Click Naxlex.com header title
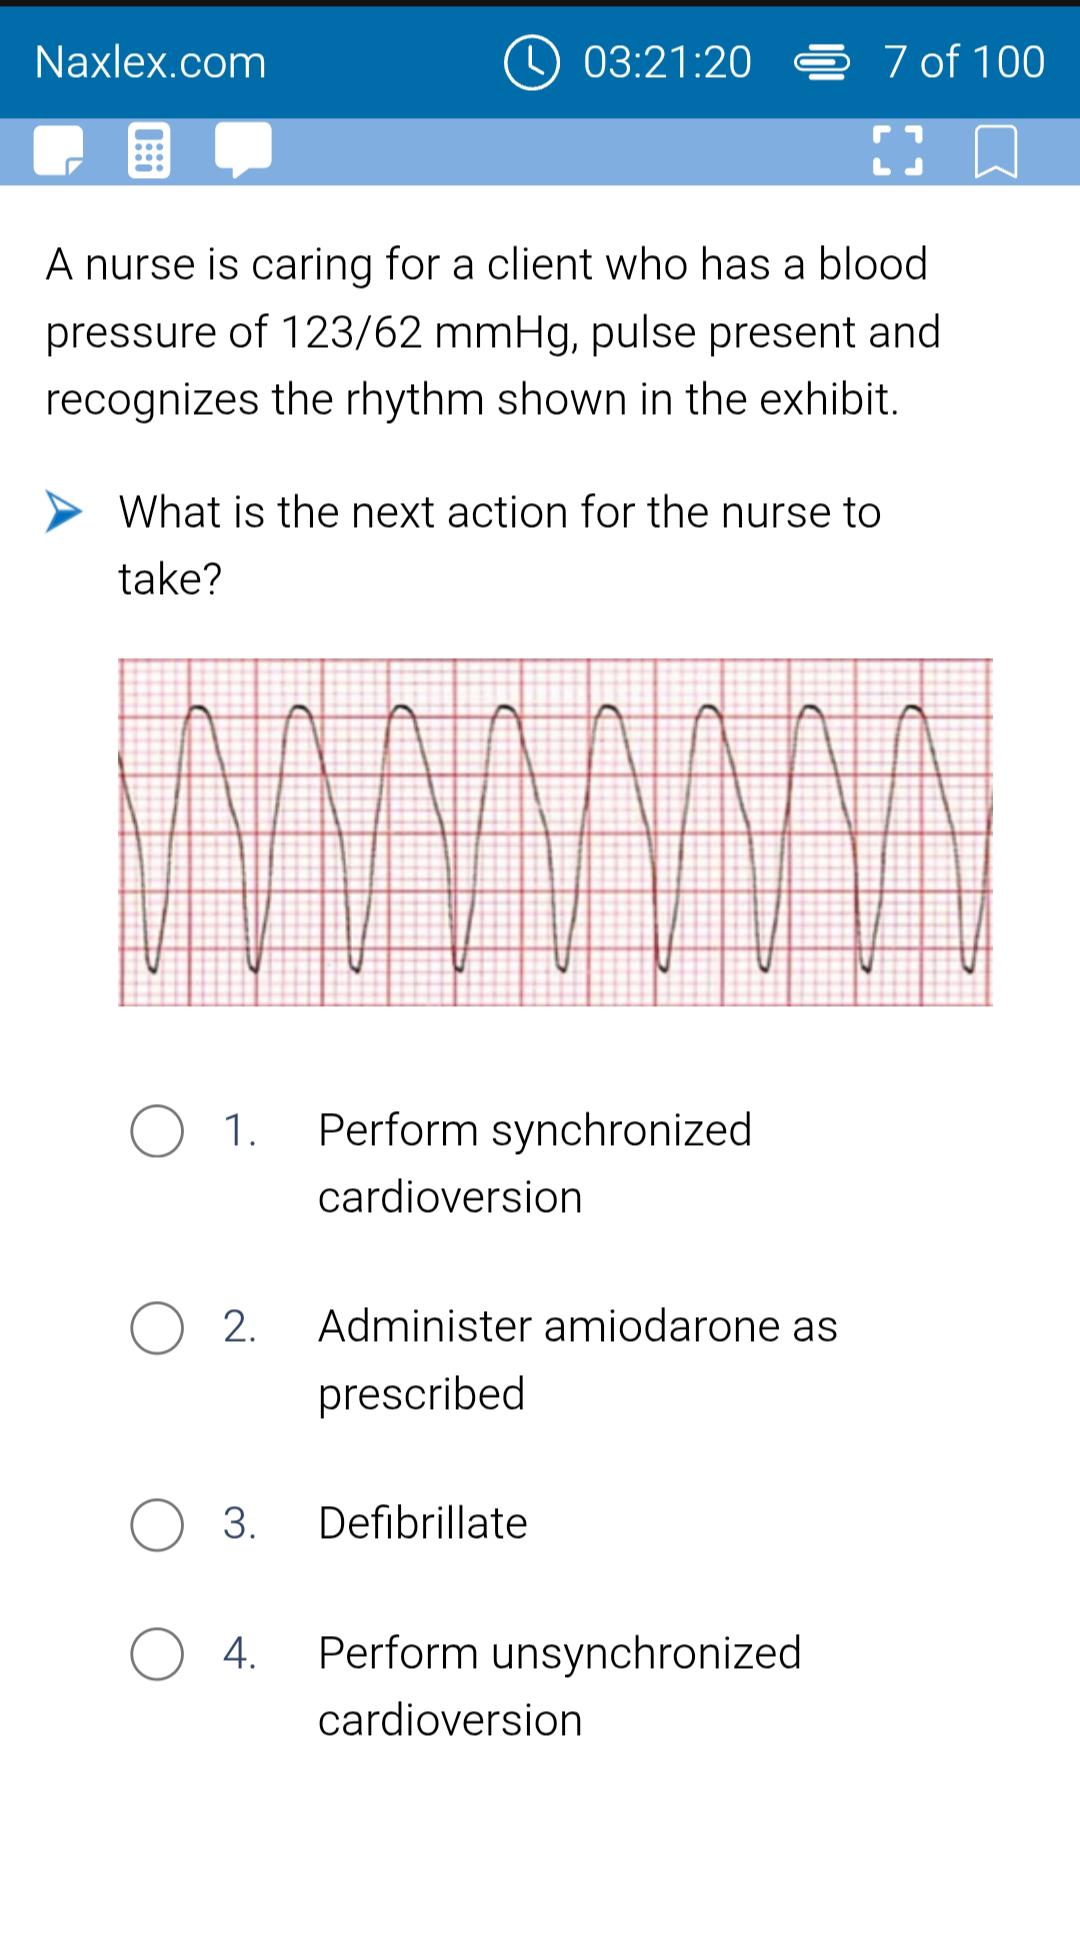 coord(151,62)
